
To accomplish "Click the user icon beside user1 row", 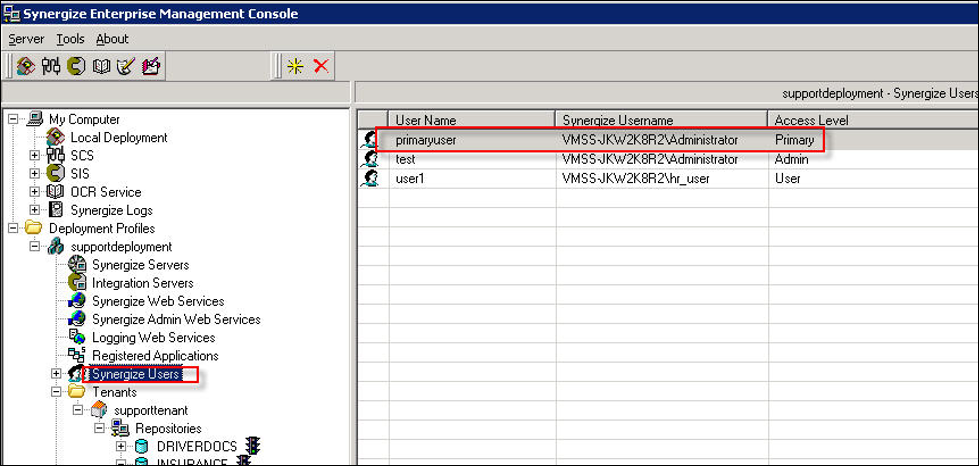I will point(370,178).
